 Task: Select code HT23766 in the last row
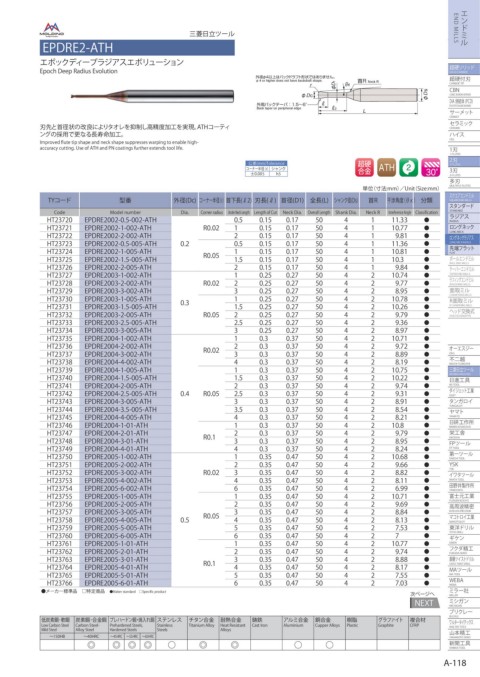click(60, 583)
